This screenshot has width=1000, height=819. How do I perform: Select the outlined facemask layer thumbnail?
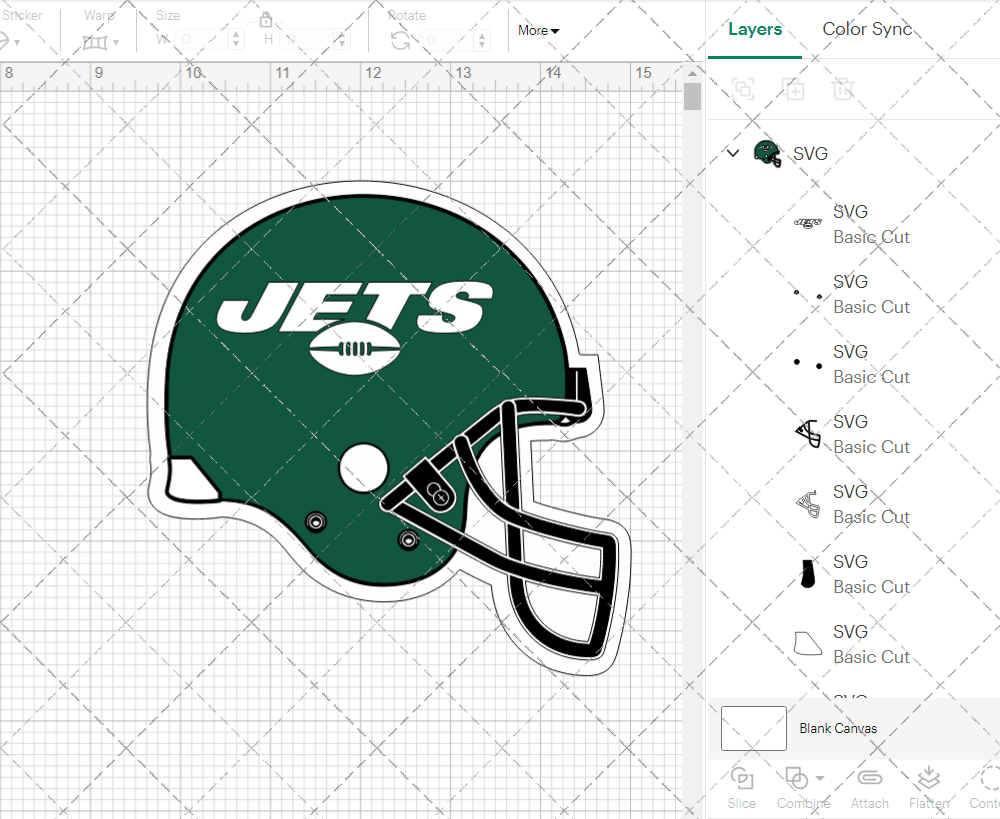tap(808, 504)
